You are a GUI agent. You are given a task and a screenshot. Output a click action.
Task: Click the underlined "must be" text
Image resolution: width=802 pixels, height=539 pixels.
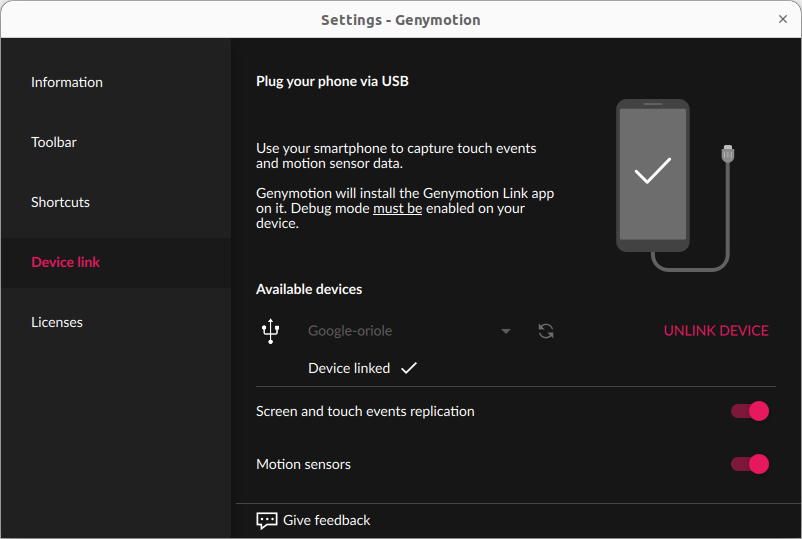(x=397, y=209)
